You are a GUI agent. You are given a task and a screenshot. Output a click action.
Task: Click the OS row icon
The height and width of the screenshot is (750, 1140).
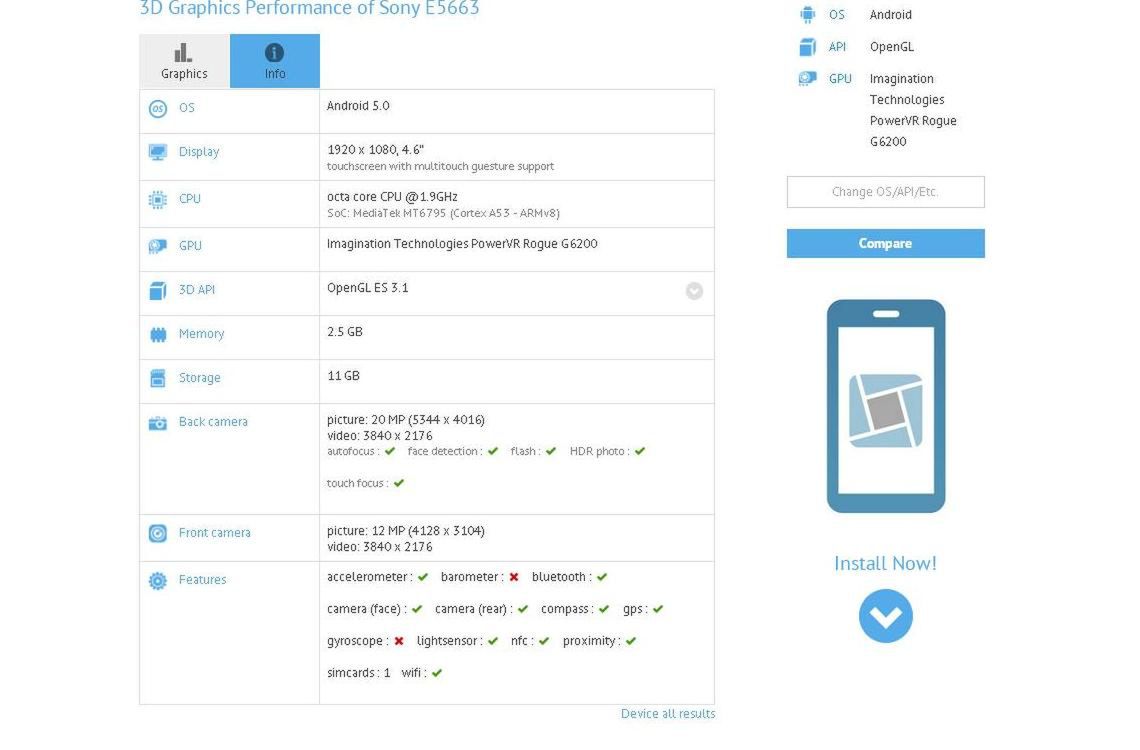pyautogui.click(x=158, y=107)
